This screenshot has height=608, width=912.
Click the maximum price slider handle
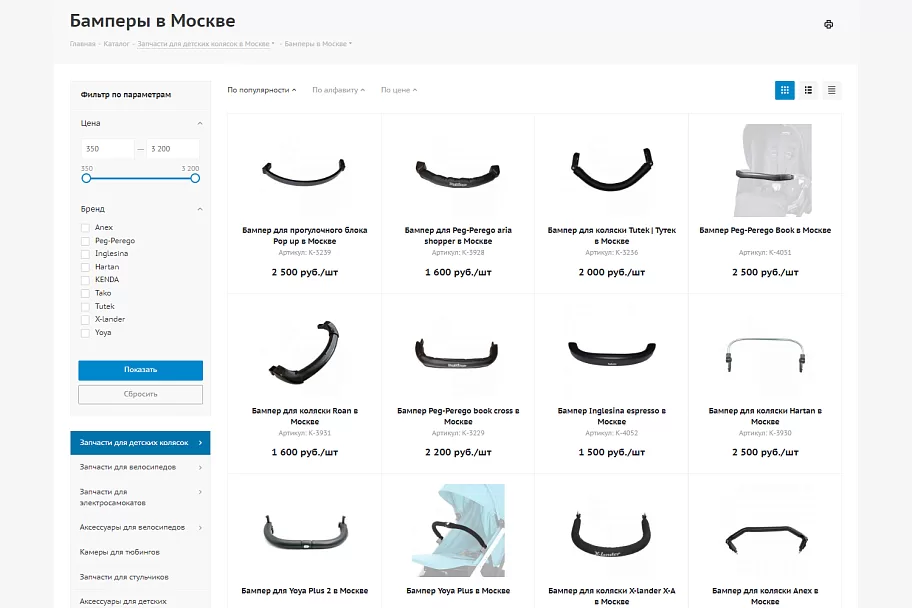pos(195,178)
